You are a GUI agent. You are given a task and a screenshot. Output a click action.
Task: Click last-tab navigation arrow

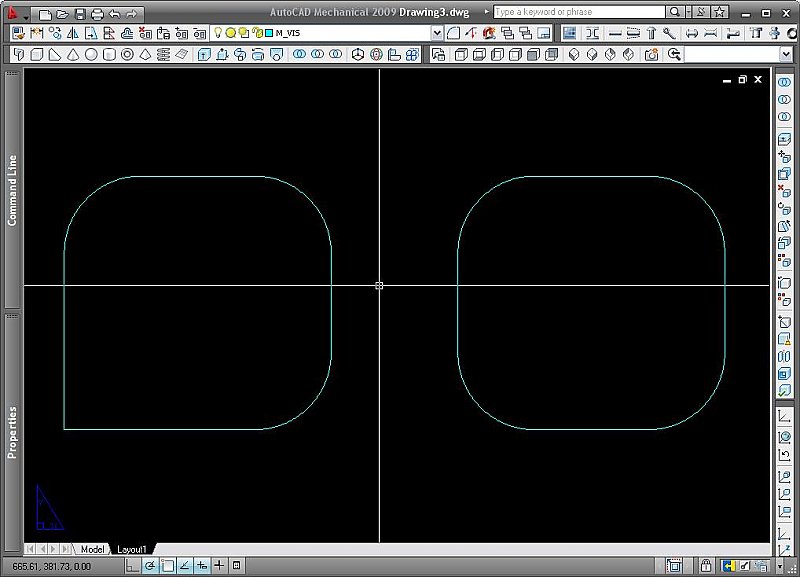point(65,549)
